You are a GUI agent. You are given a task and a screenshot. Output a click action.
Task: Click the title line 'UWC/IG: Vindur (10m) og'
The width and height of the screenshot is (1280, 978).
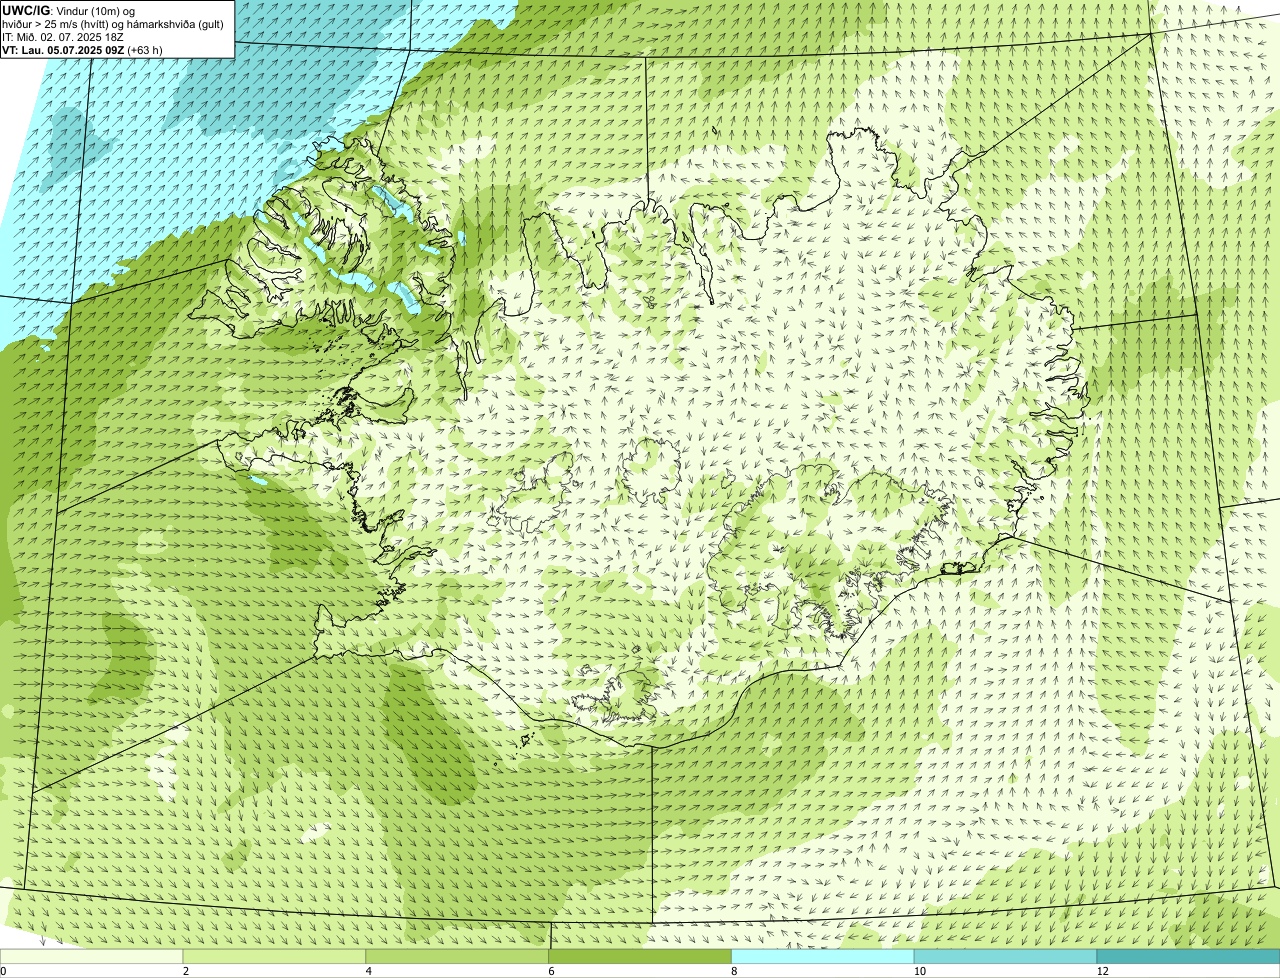(x=68, y=10)
